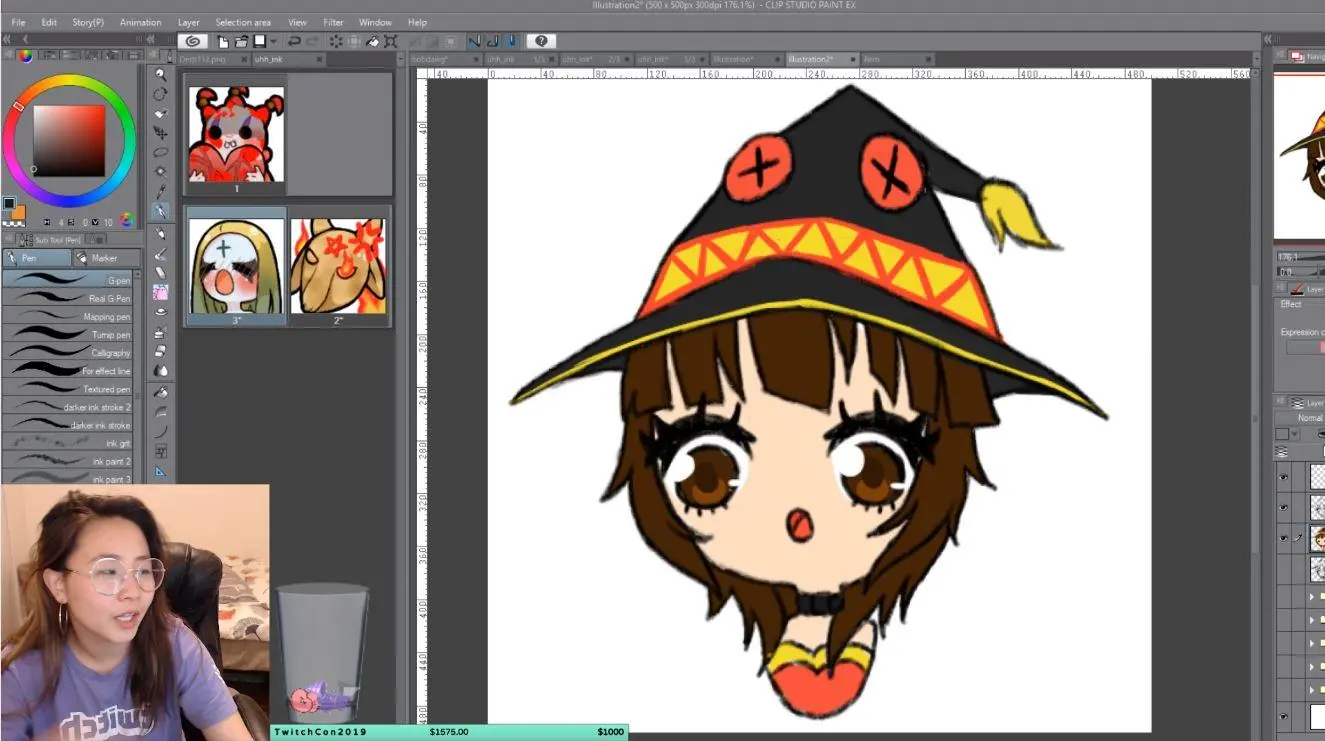Expand the first layer folder
The height and width of the screenshot is (741, 1325).
tap(1312, 597)
